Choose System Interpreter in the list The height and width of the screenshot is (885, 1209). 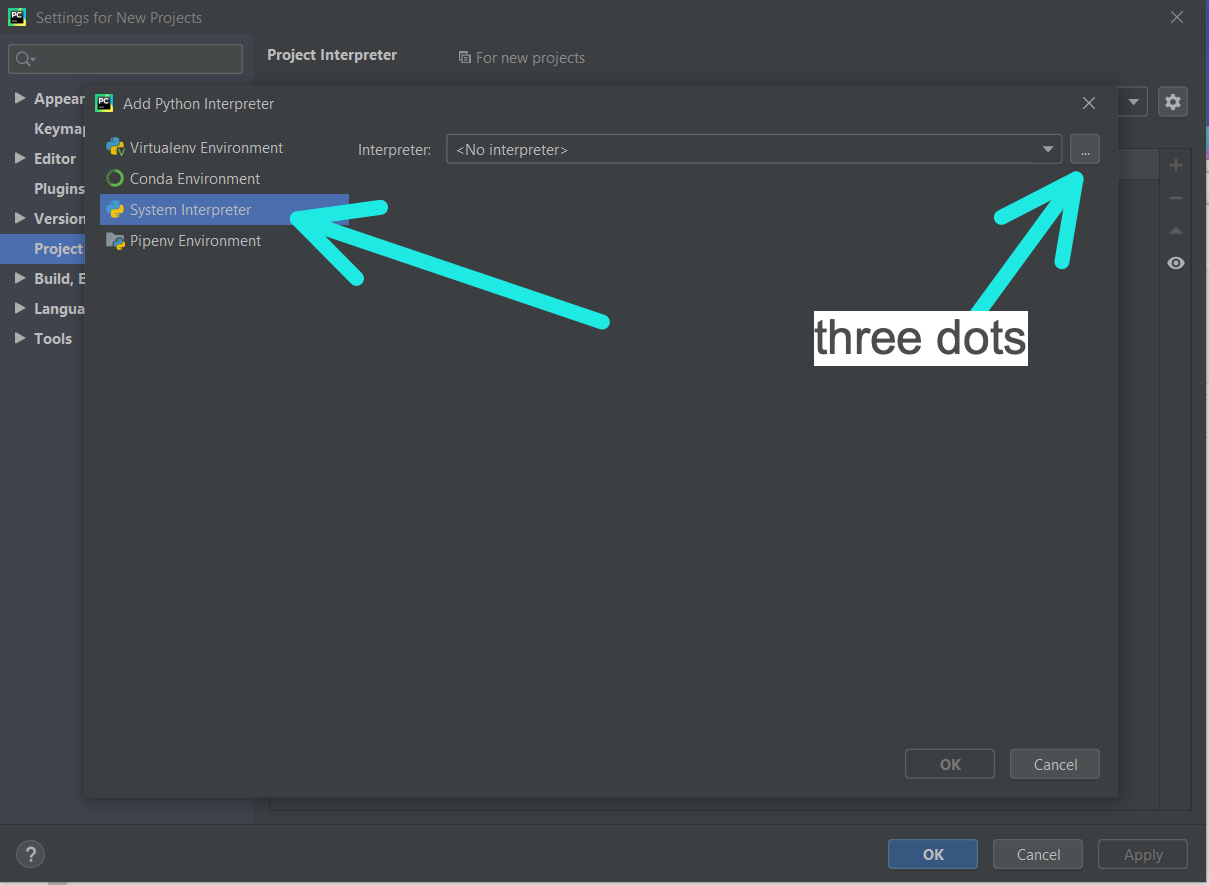(x=190, y=210)
